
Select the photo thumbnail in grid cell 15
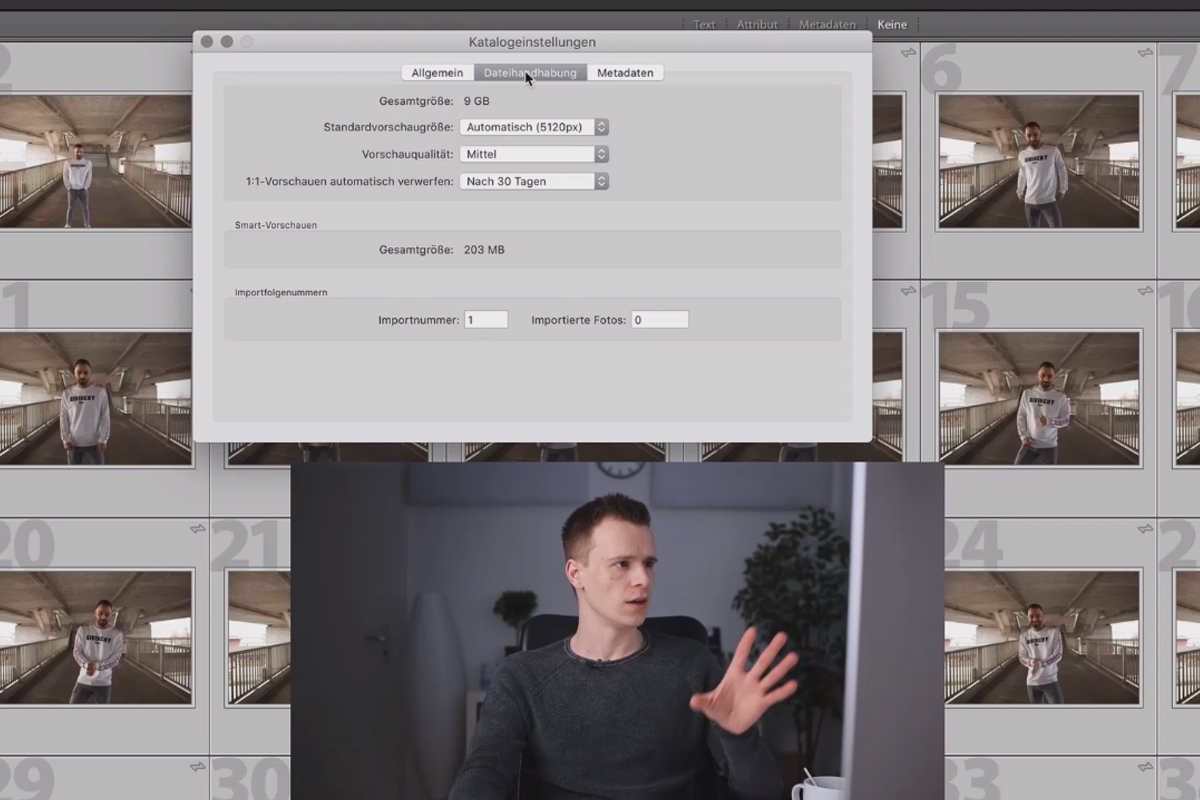[1039, 399]
